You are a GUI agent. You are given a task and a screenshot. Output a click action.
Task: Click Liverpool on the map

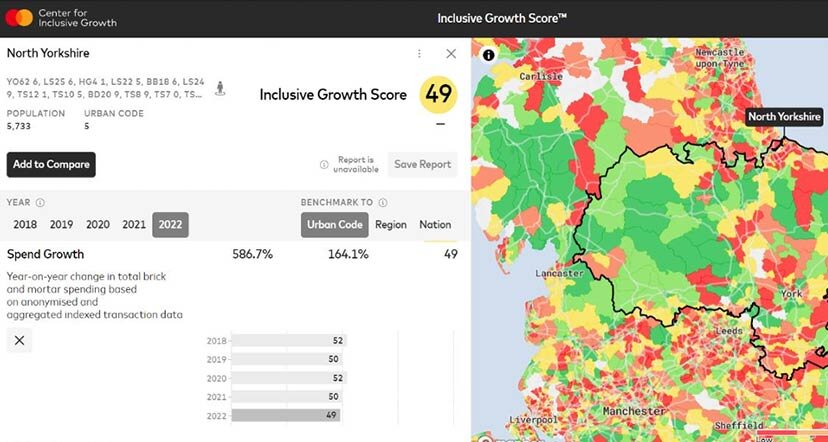point(533,420)
